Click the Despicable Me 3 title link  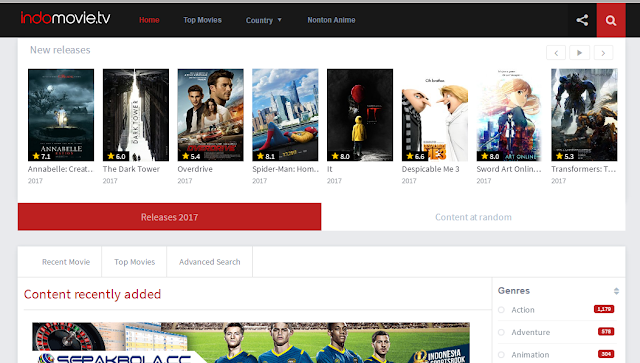pyautogui.click(x=431, y=169)
